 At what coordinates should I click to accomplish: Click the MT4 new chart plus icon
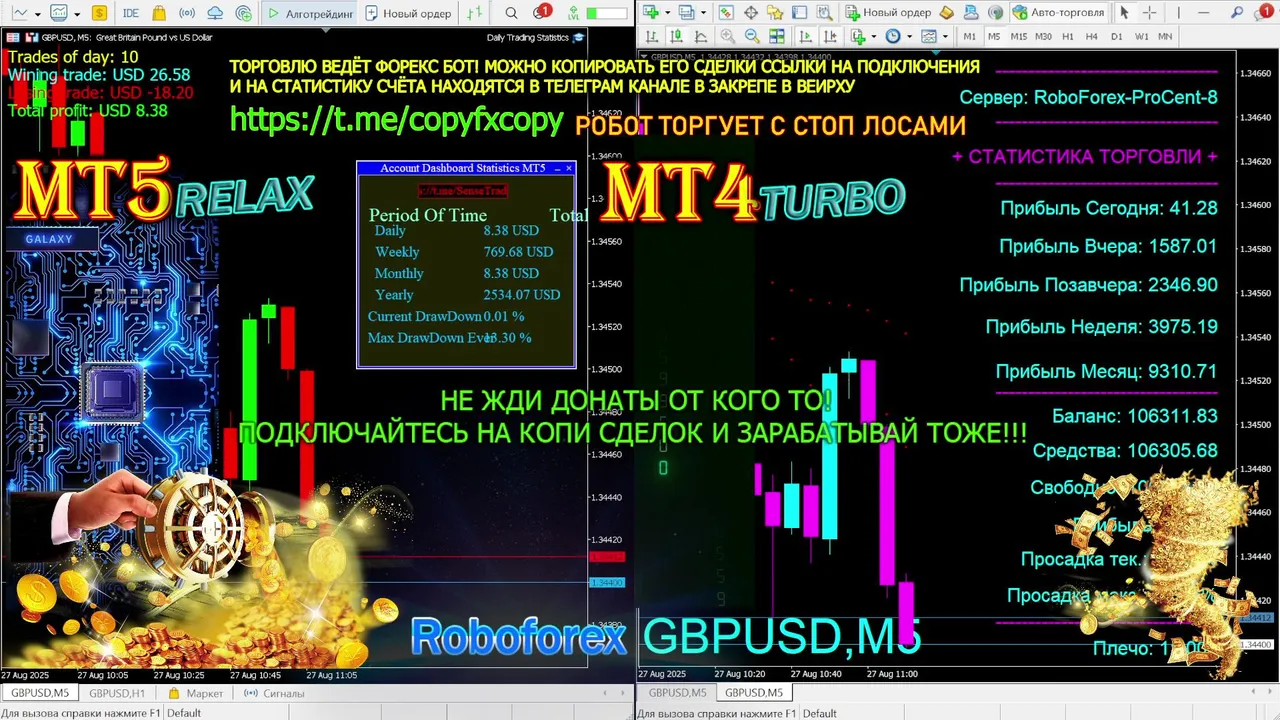(x=650, y=12)
